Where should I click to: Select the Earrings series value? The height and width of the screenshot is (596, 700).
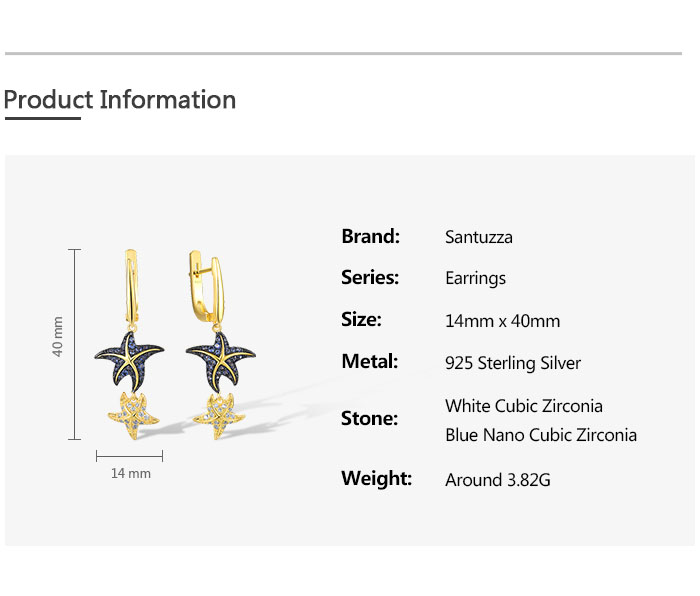click(475, 278)
